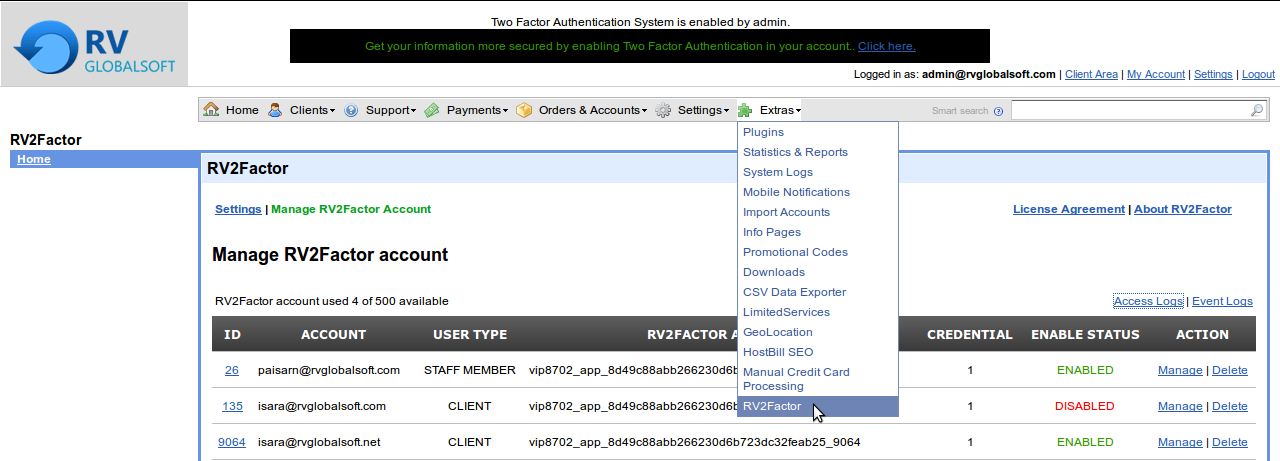Viewport: 1280px width, 461px height.
Task: Open the Orders & Accounts dropdown
Action: 591,110
